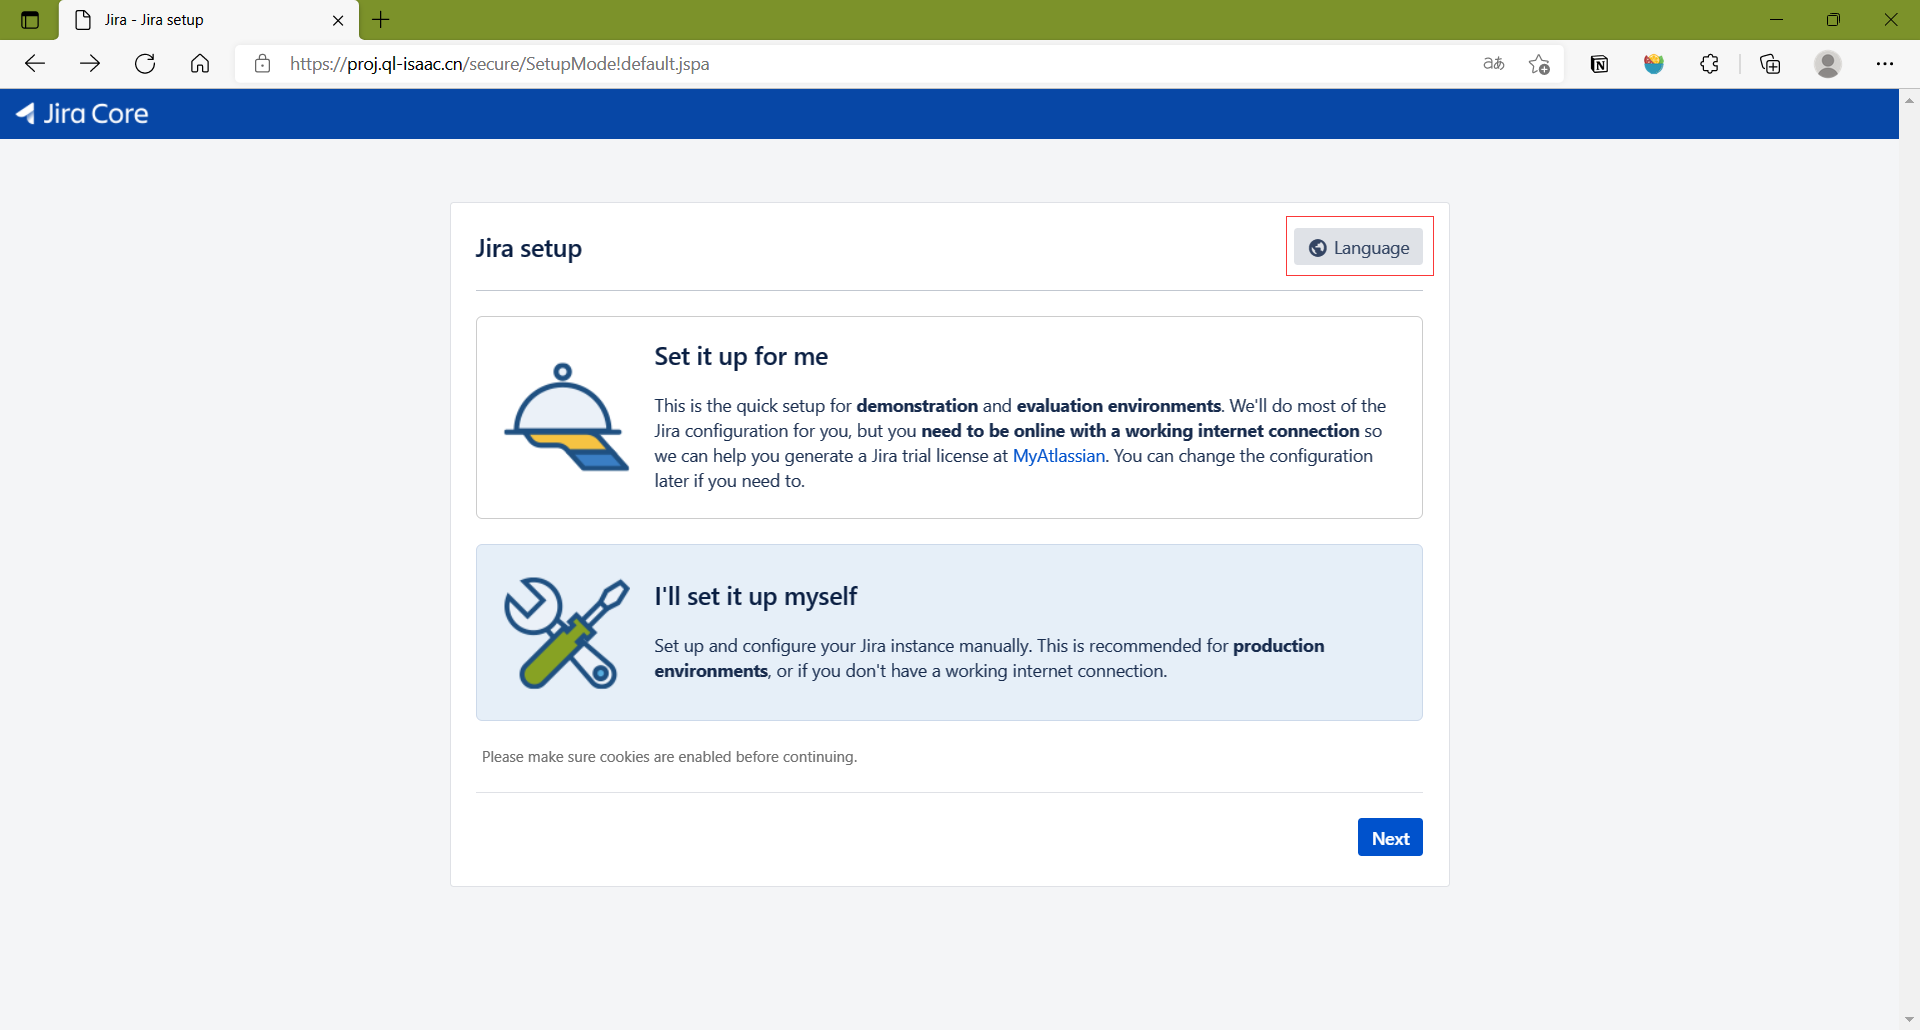Refresh the current page

(145, 64)
